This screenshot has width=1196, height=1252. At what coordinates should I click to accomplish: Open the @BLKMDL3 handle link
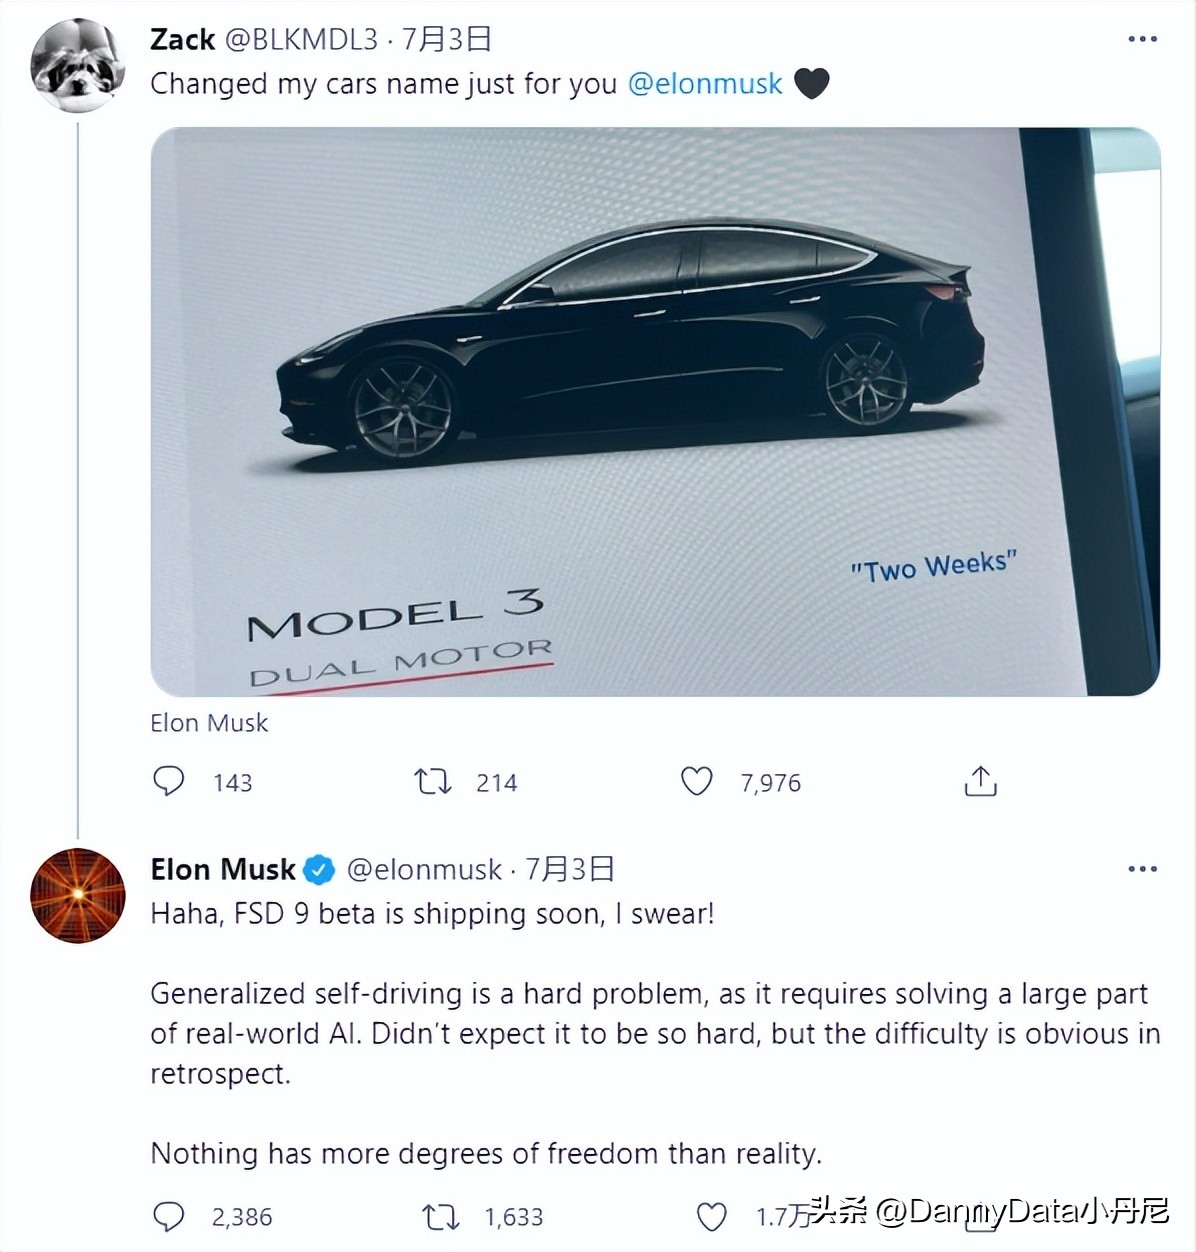pos(301,39)
